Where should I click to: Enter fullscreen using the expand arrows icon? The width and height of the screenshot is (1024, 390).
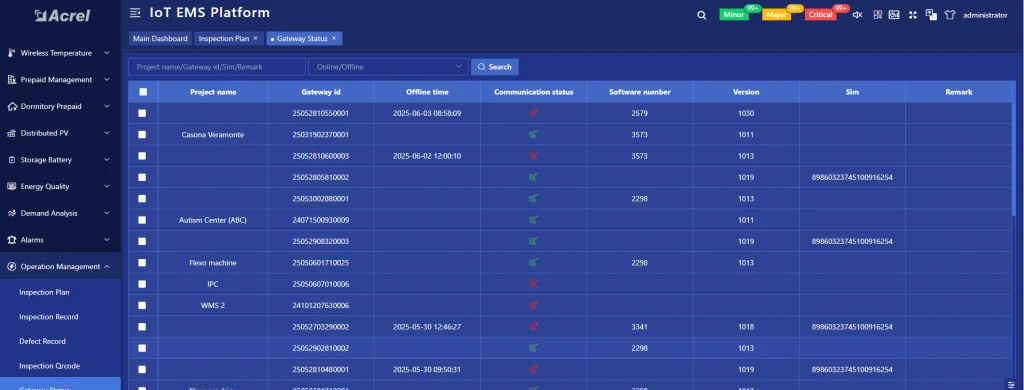tap(913, 14)
